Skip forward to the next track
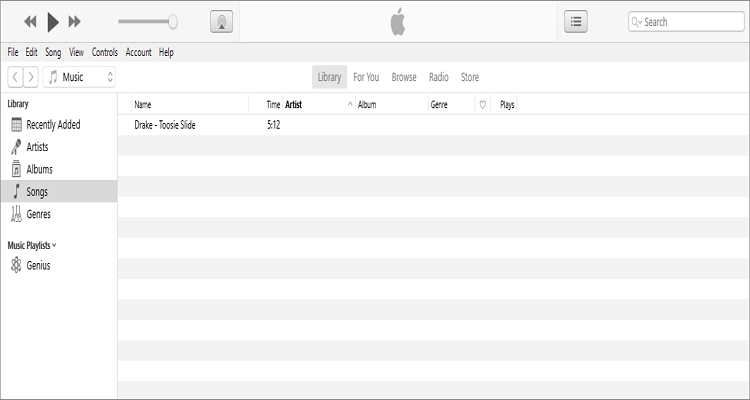The width and height of the screenshot is (750, 400). point(75,22)
